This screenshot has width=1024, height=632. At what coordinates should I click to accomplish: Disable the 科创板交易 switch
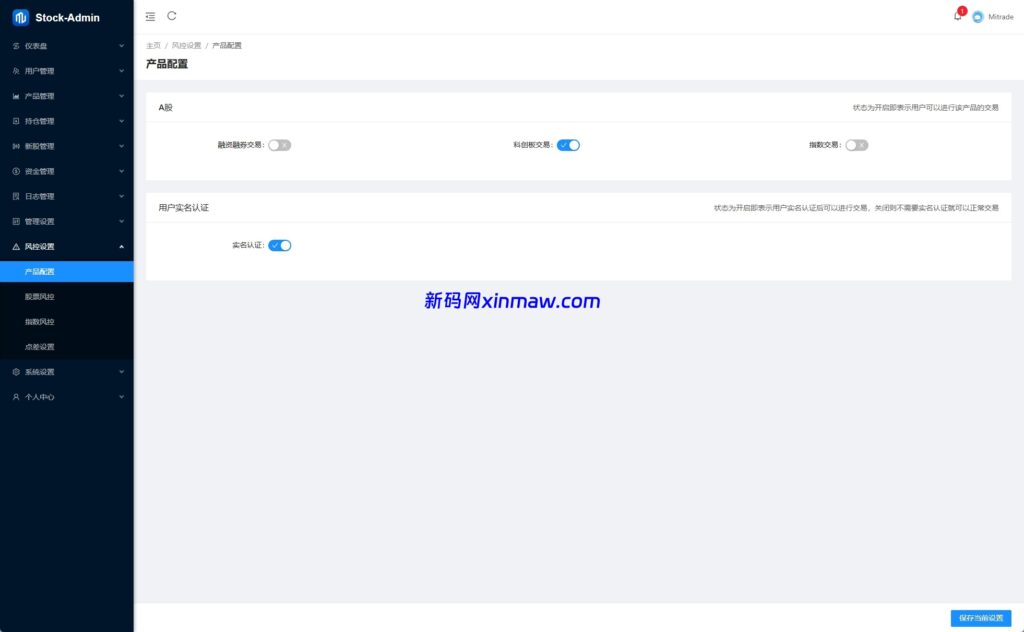click(568, 145)
